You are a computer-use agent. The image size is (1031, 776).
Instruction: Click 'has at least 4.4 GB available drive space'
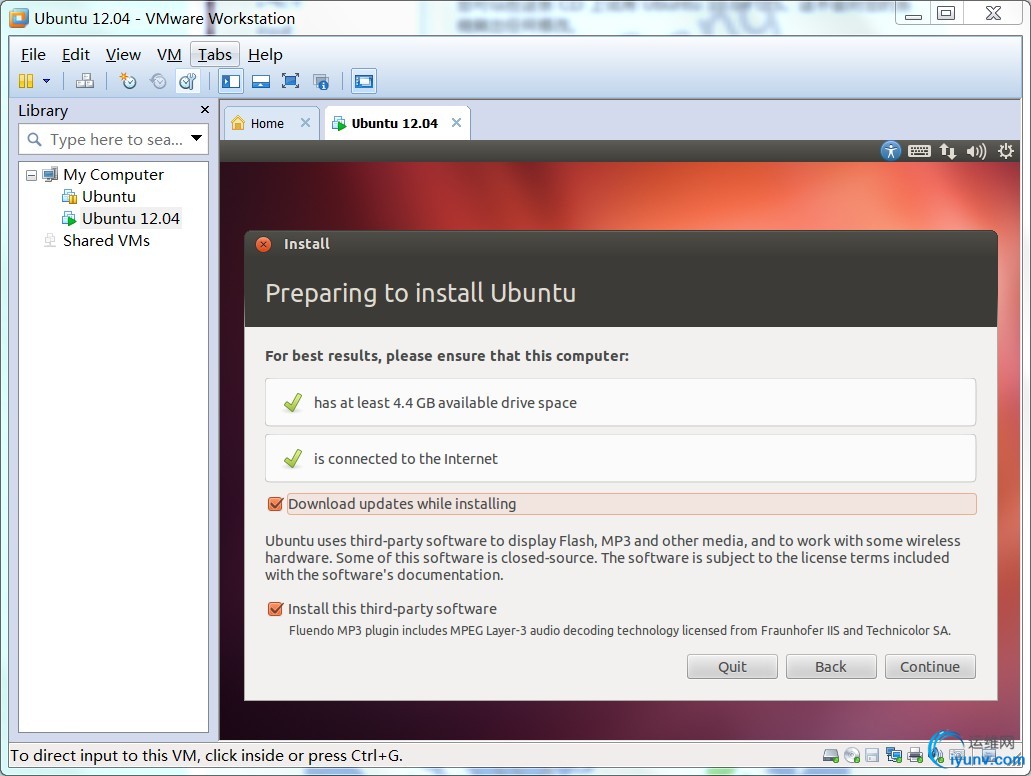click(620, 402)
